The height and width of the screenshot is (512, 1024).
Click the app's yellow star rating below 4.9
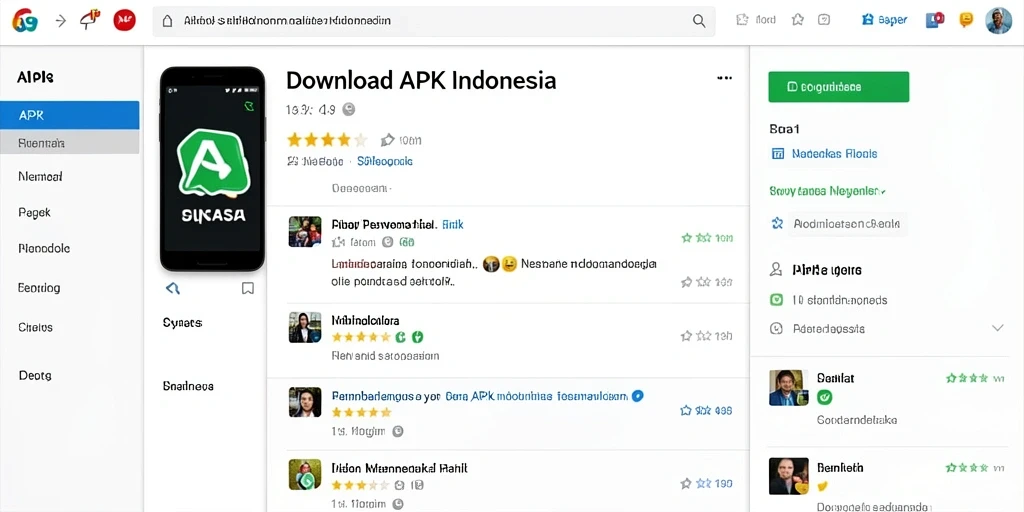(327, 140)
